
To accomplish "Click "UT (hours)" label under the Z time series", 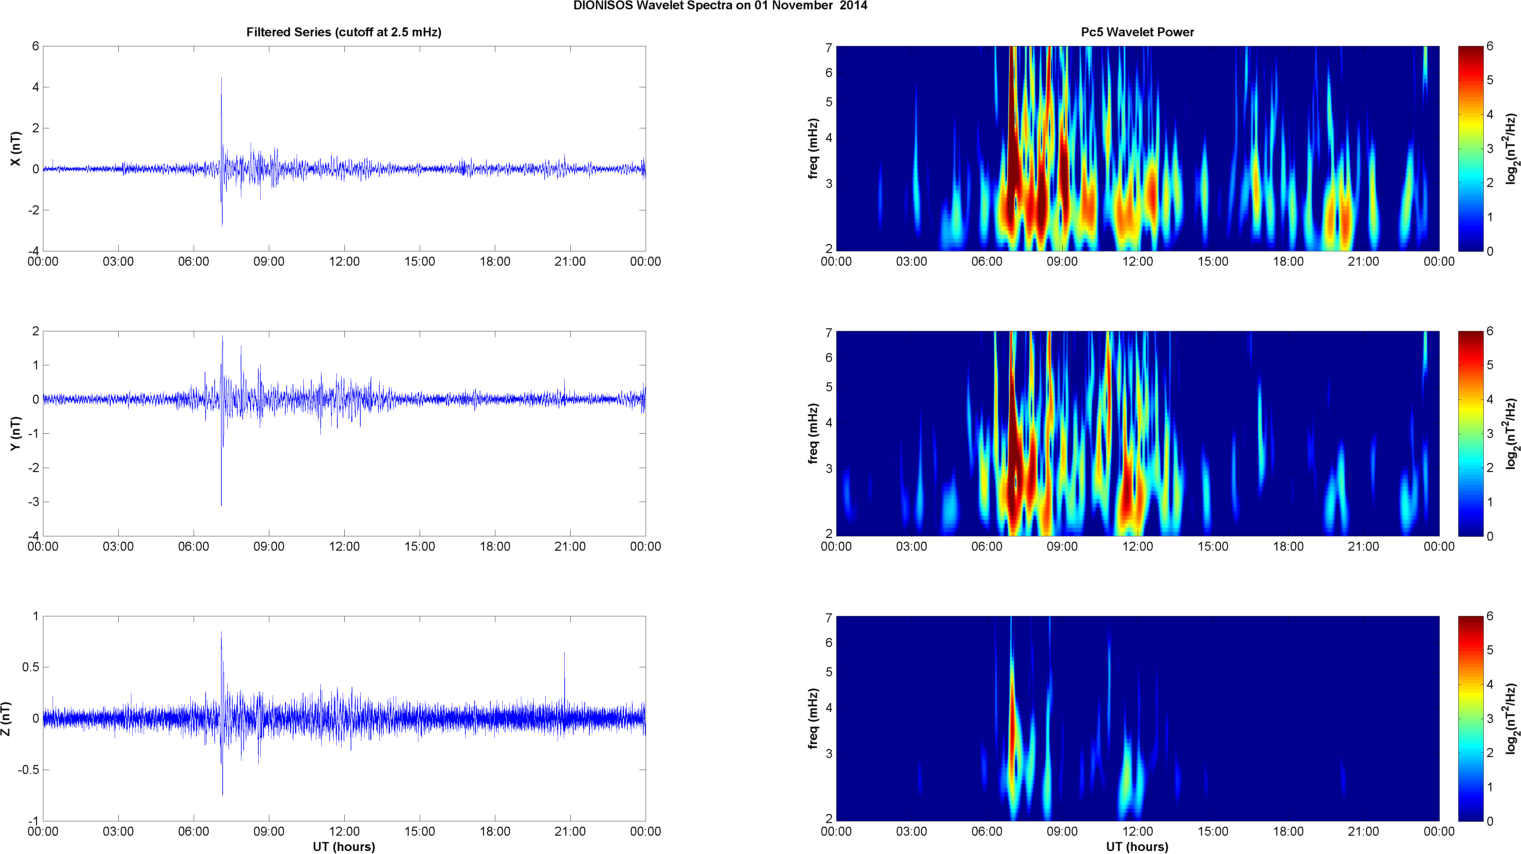I will click(343, 847).
